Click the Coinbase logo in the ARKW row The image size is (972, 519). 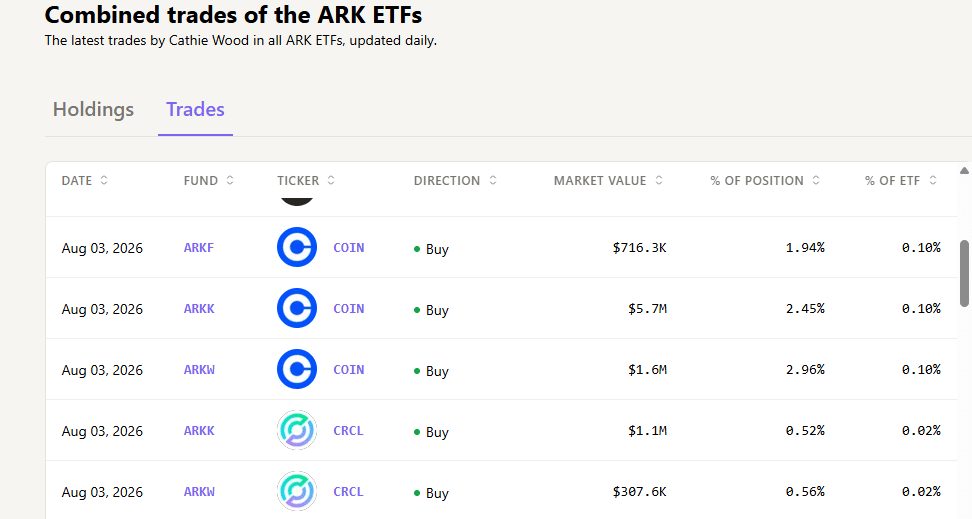tap(297, 370)
